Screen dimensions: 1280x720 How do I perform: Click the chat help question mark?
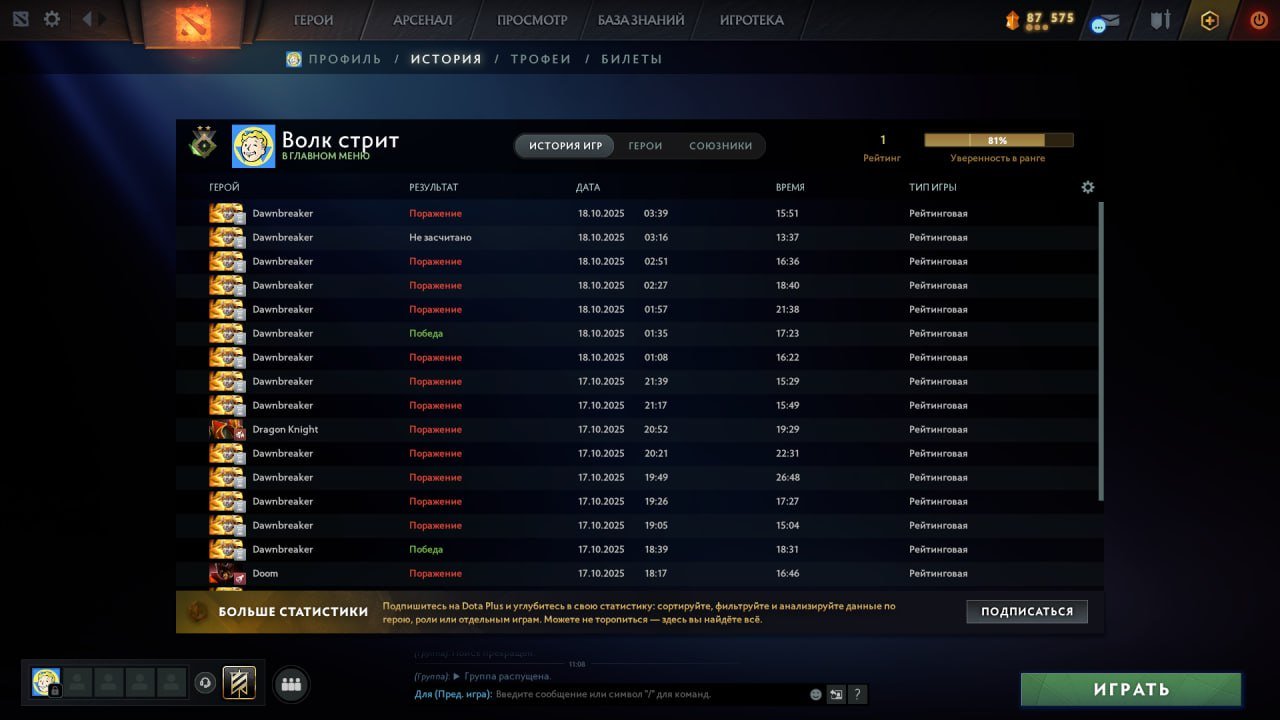pos(857,694)
